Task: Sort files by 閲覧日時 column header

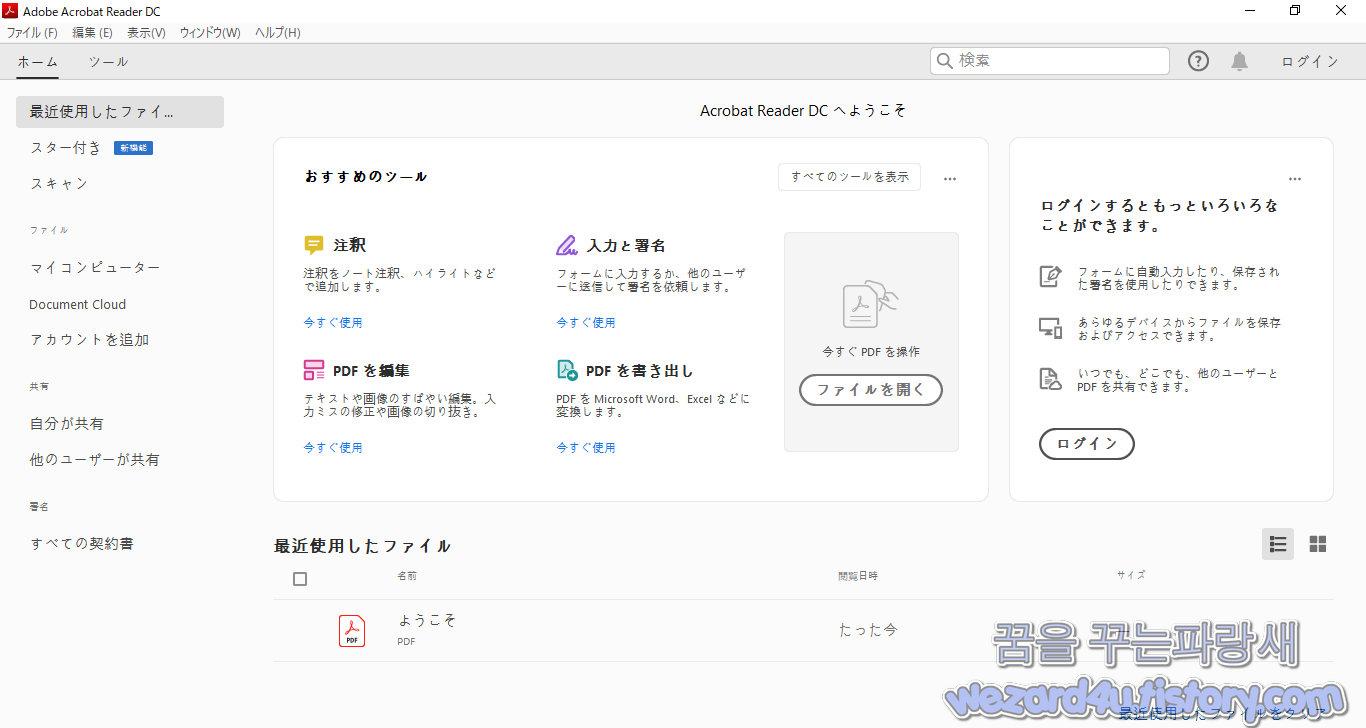Action: click(858, 576)
